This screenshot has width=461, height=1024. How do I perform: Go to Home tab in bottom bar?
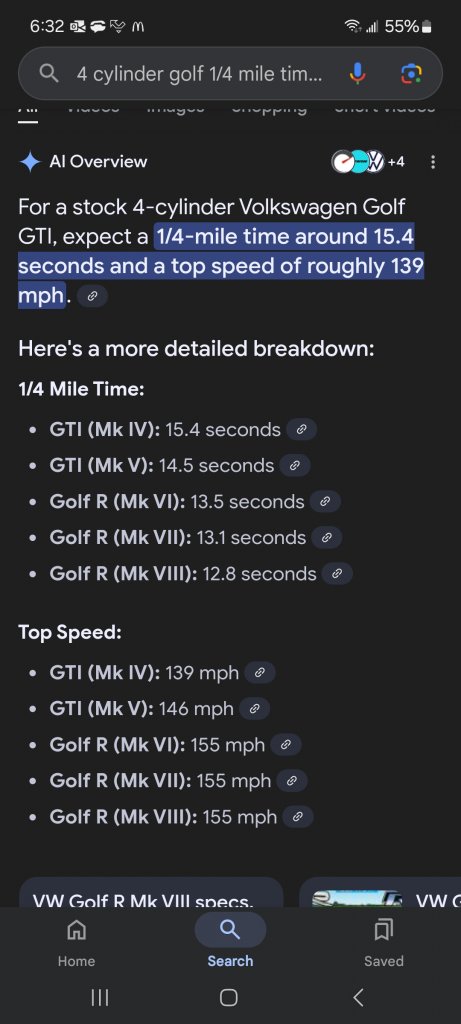point(76,940)
